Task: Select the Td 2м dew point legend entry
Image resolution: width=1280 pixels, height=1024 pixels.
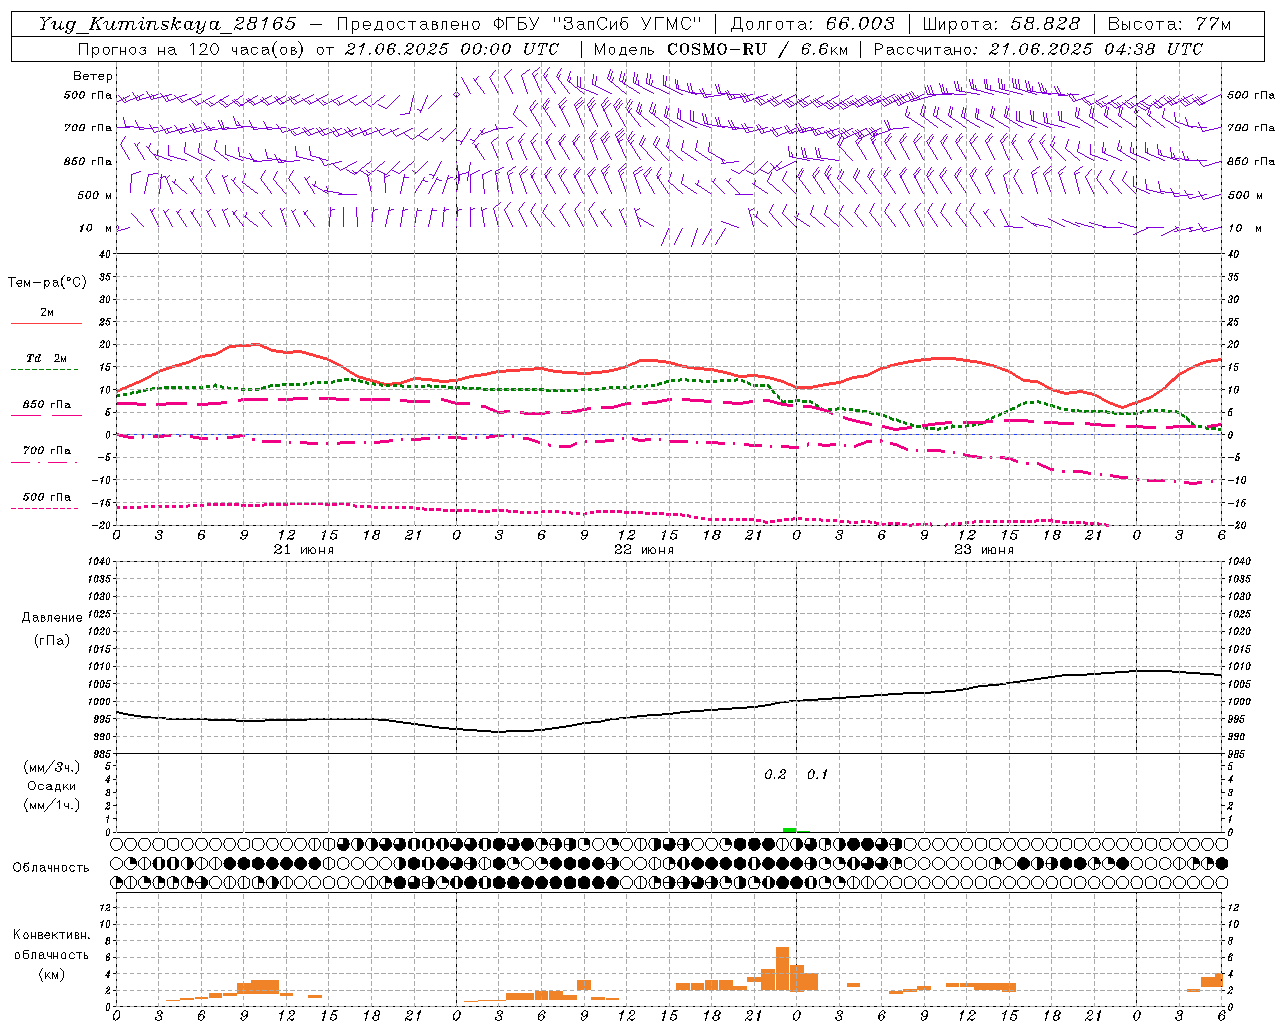Action: coord(46,358)
